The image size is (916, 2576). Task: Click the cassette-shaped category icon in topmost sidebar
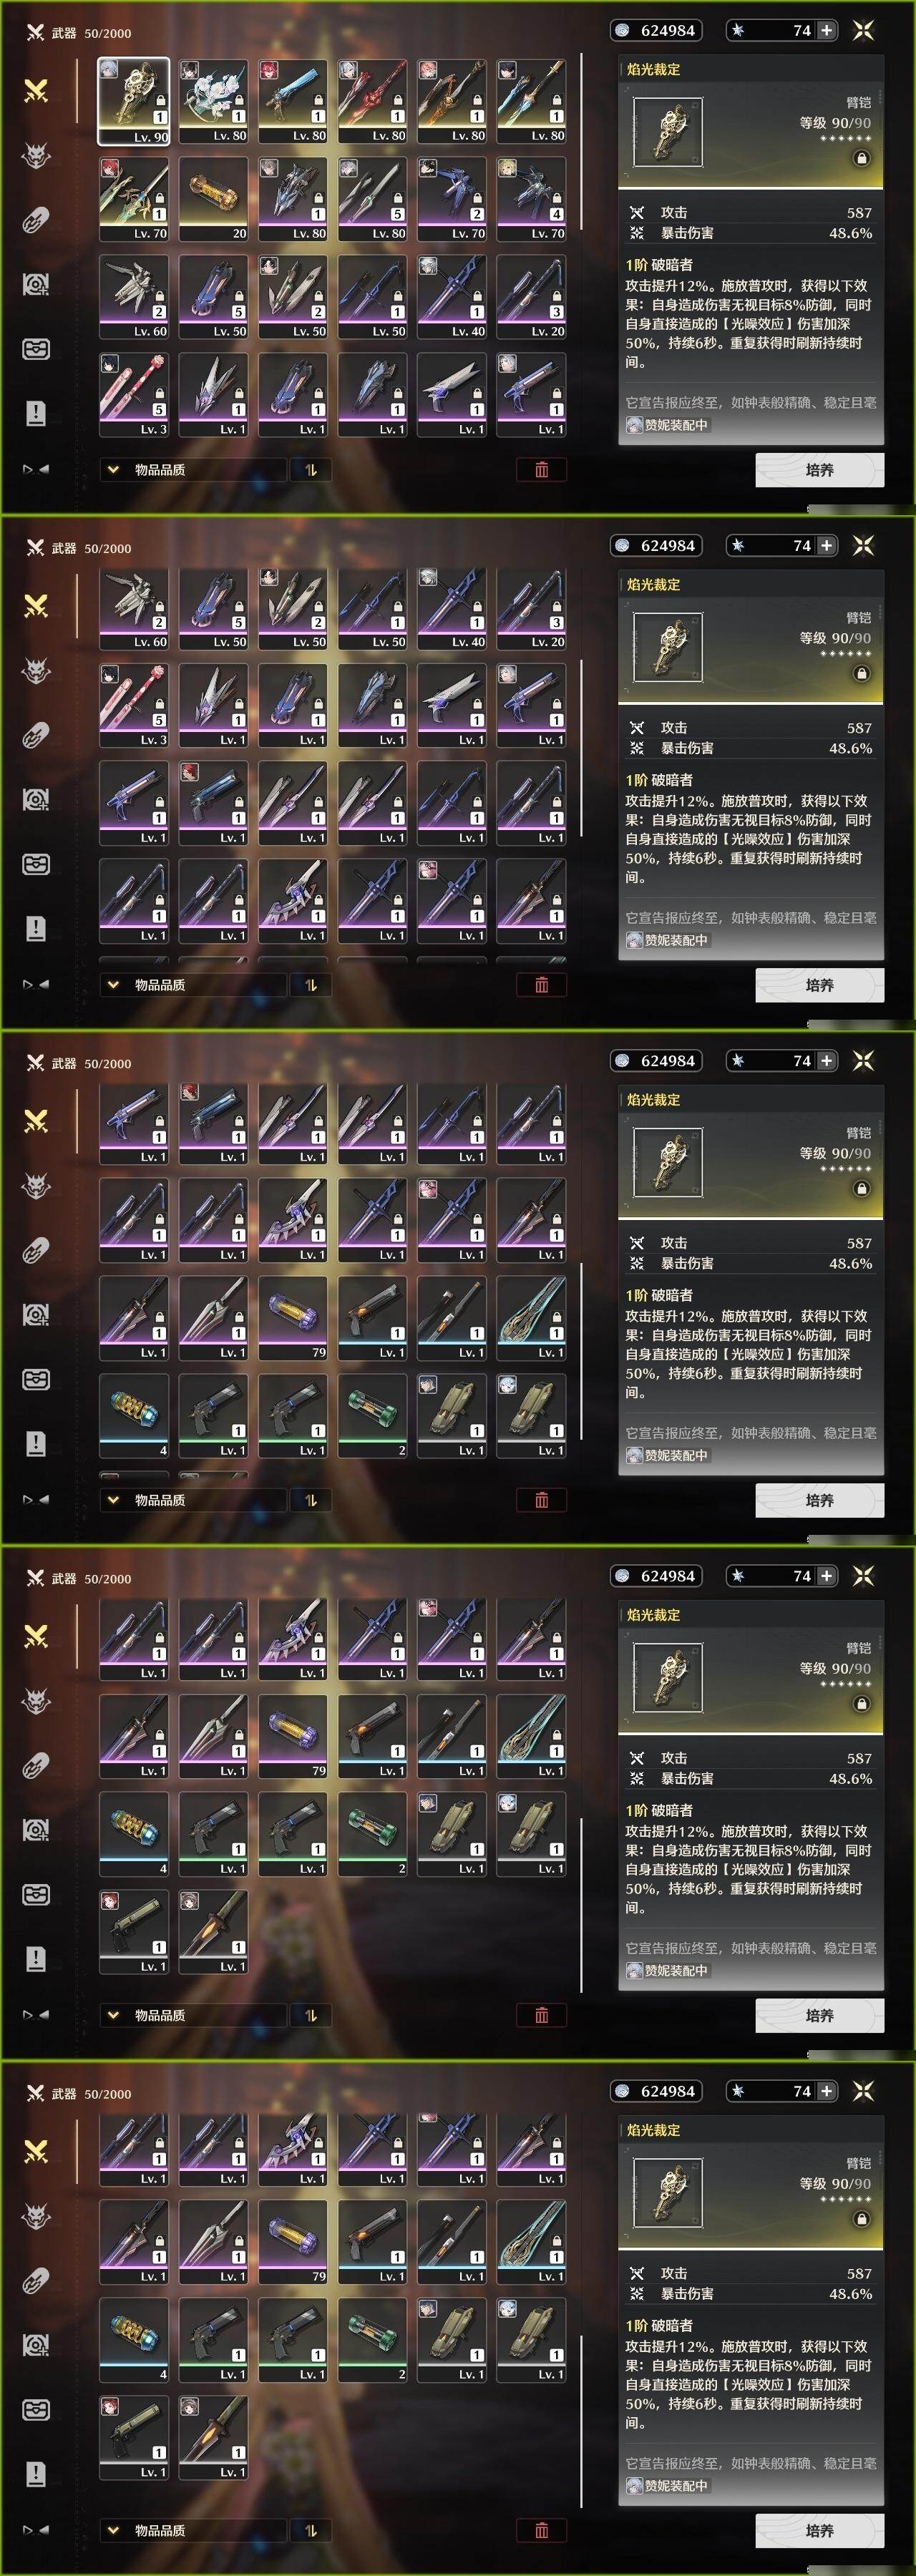[x=36, y=349]
